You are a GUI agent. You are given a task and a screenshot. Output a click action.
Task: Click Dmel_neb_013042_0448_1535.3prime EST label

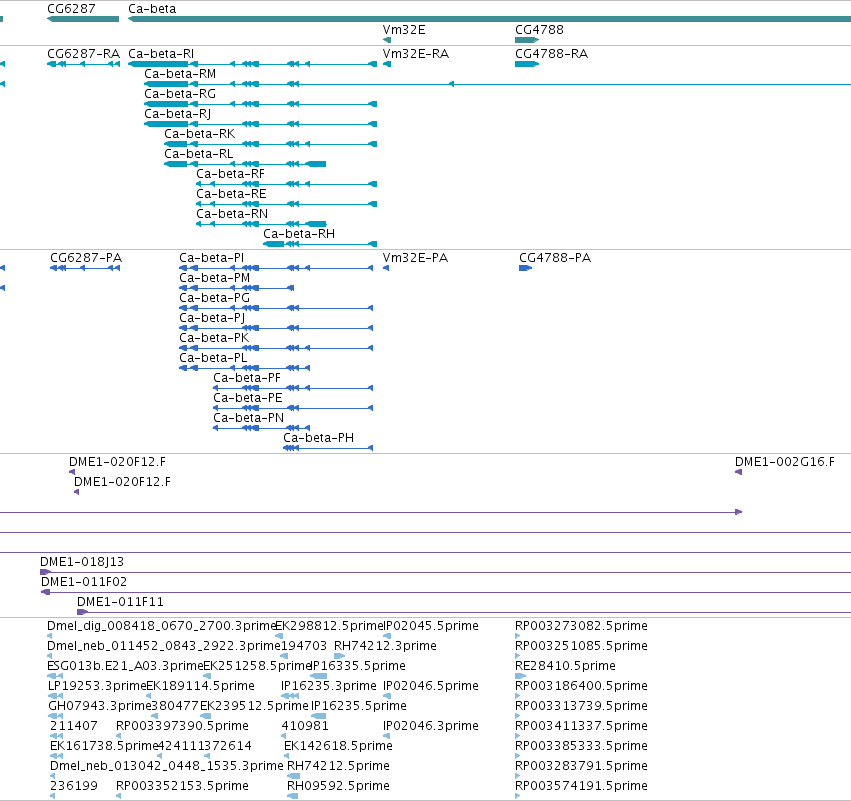(x=167, y=766)
